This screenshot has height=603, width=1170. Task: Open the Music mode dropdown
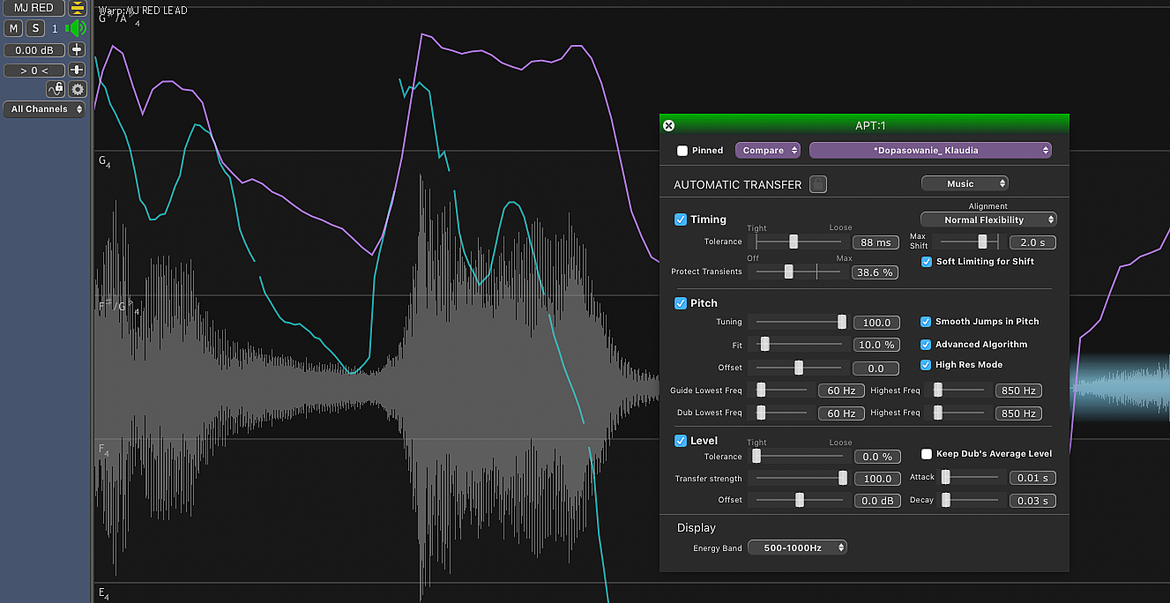tap(965, 184)
